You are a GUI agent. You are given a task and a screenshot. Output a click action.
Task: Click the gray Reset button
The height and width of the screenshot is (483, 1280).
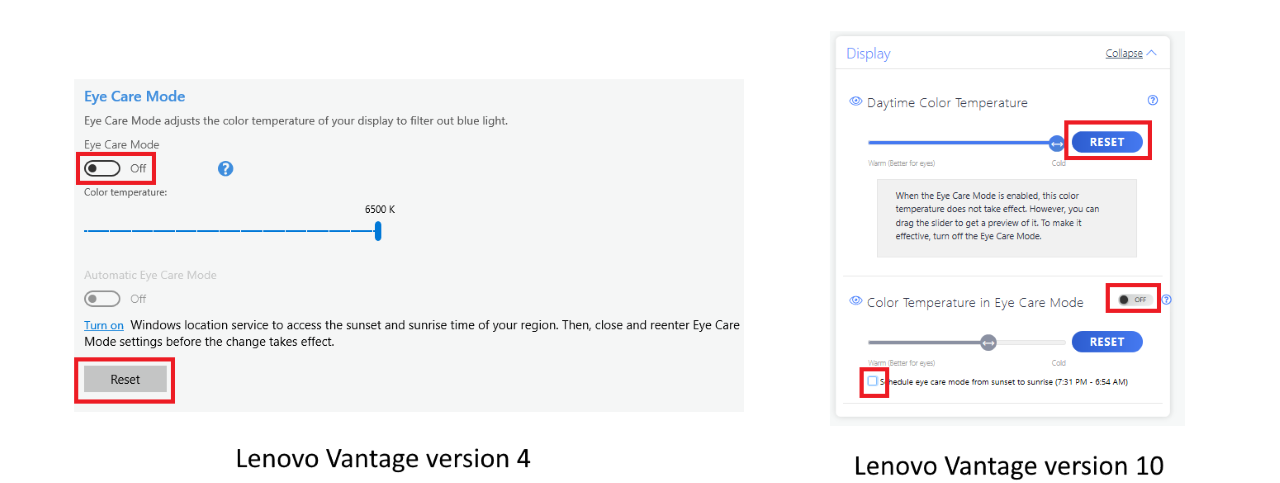[x=125, y=380]
